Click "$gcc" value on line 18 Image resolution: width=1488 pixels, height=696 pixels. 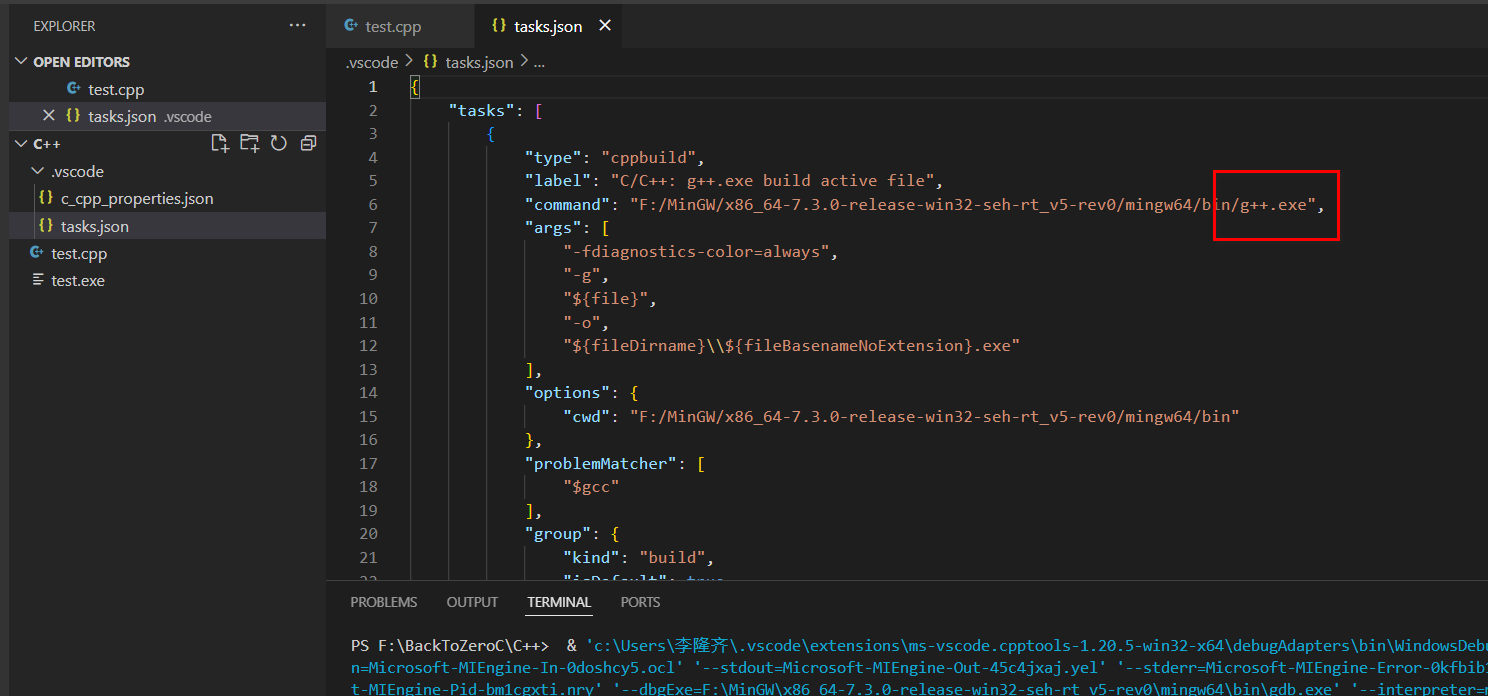592,487
